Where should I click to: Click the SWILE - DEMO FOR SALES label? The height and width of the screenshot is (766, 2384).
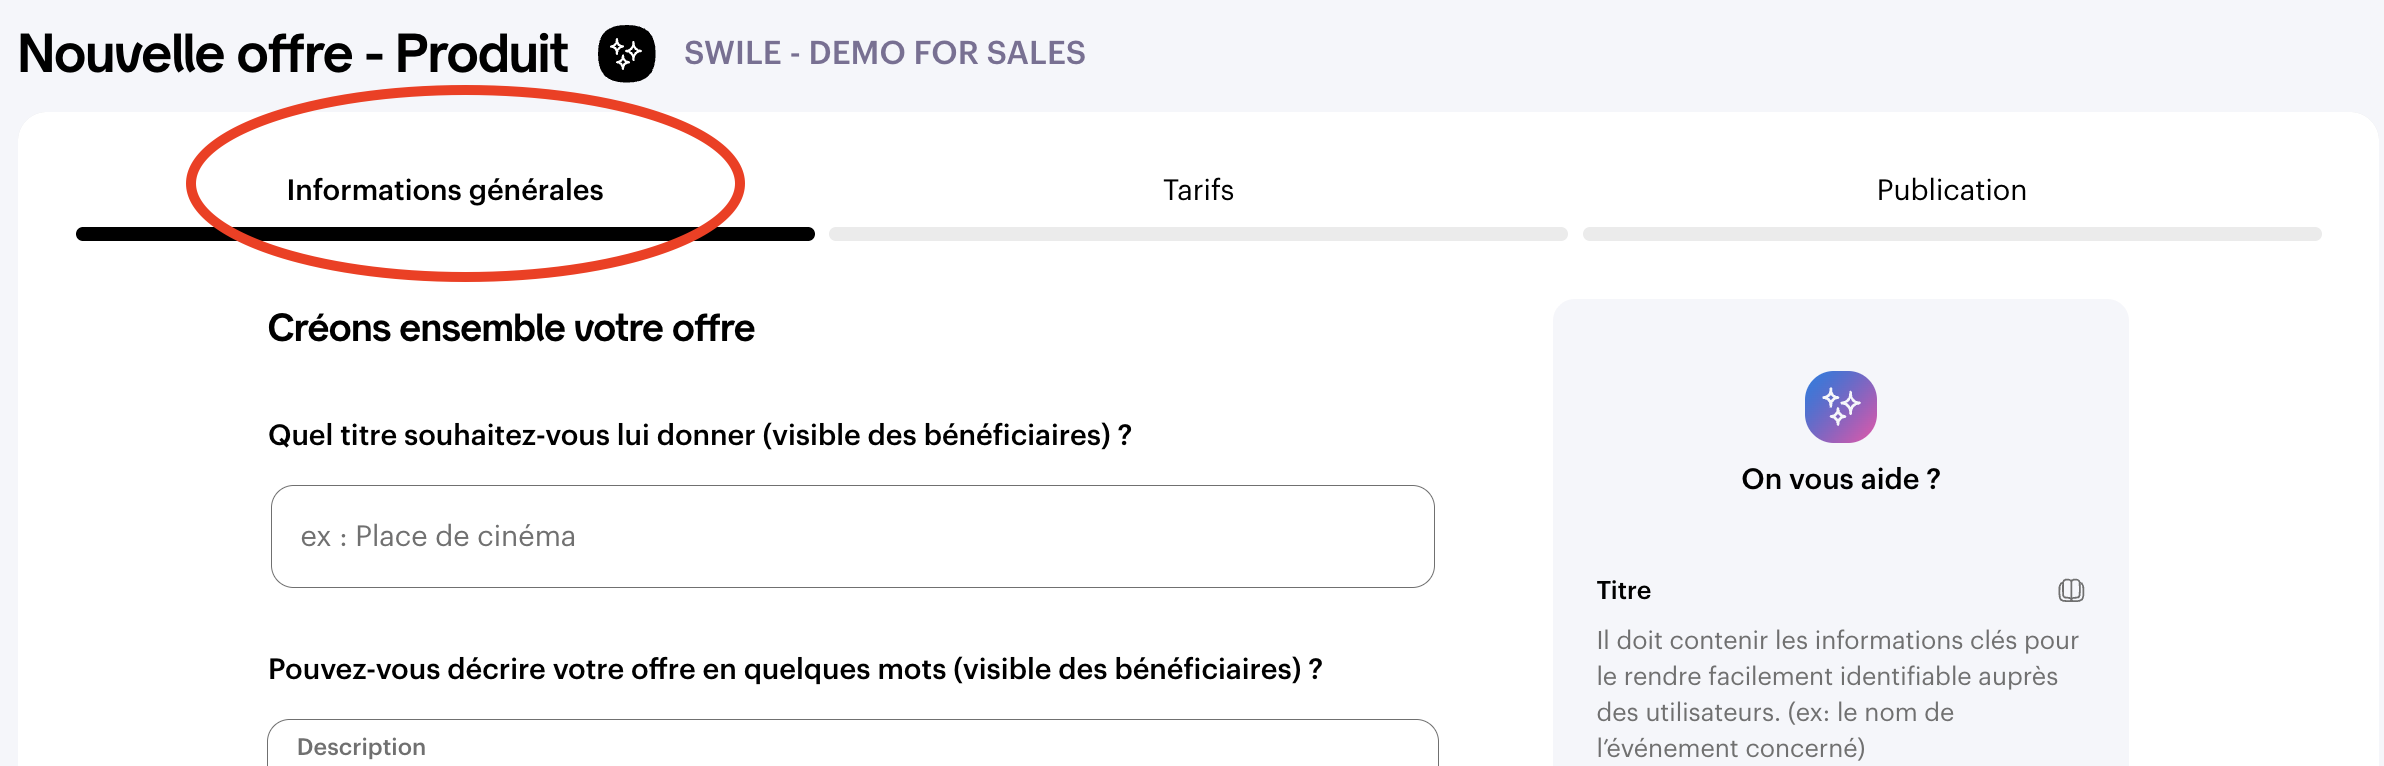pos(884,53)
